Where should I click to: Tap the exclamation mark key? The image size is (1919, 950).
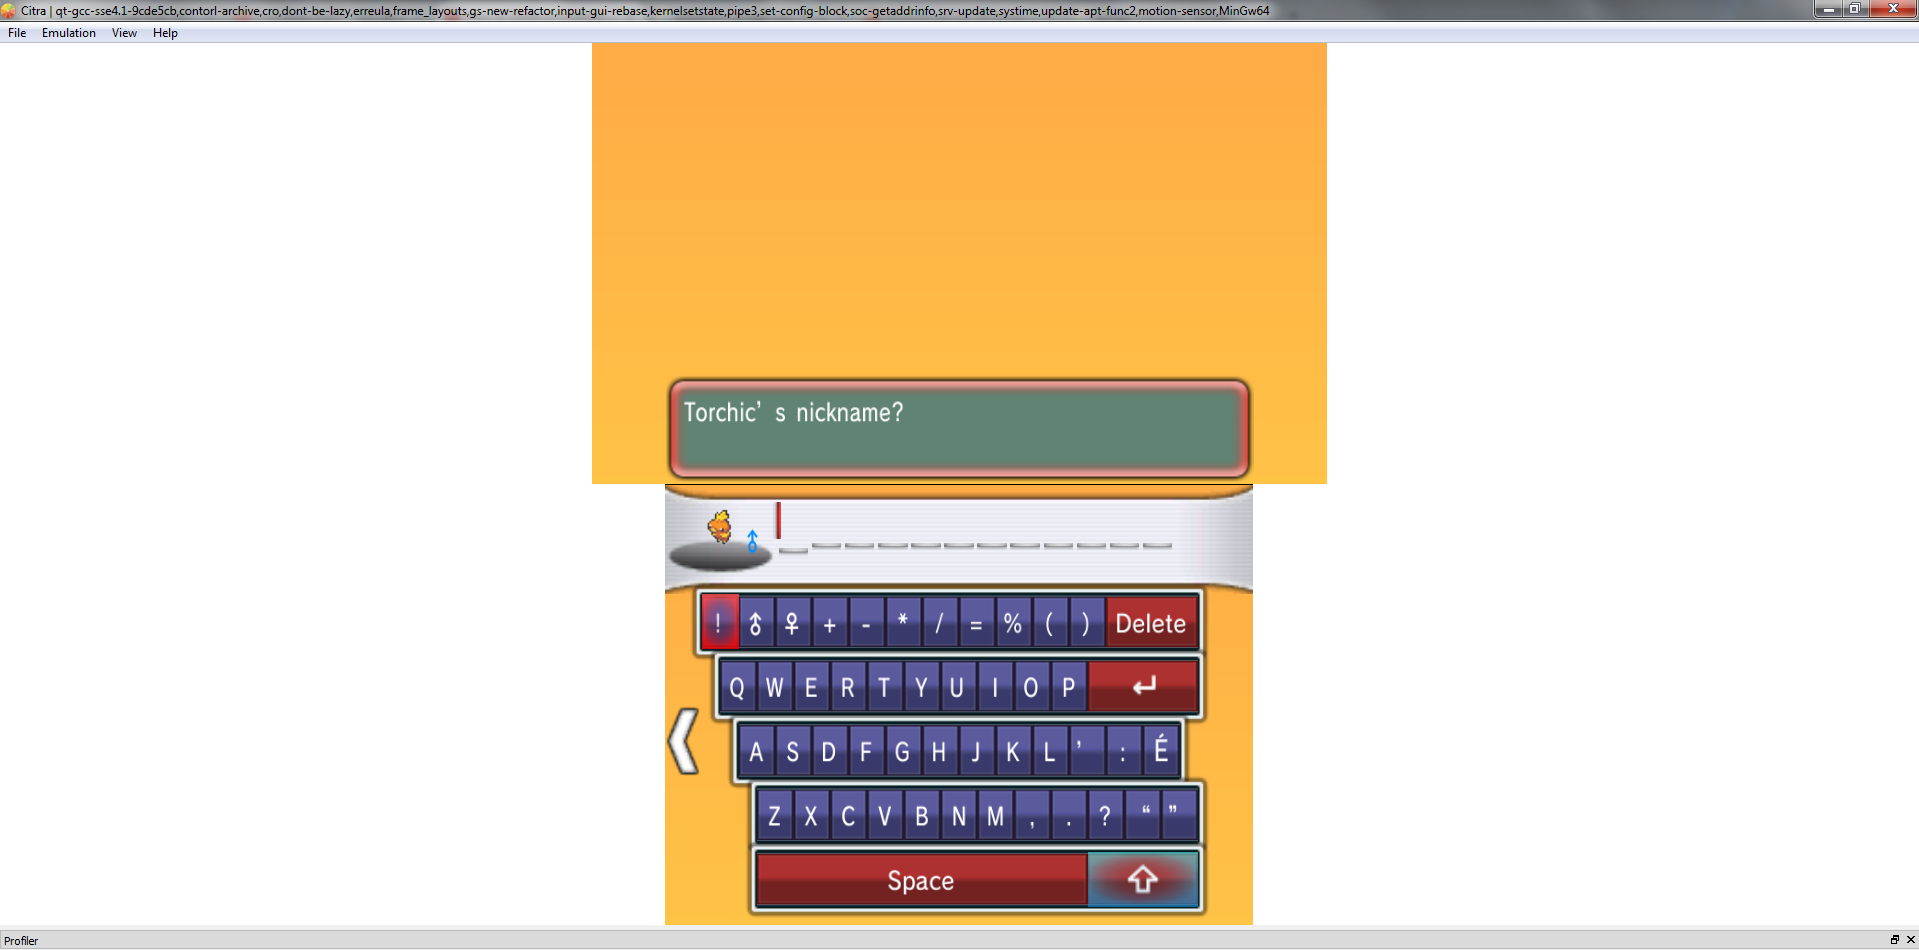point(719,624)
